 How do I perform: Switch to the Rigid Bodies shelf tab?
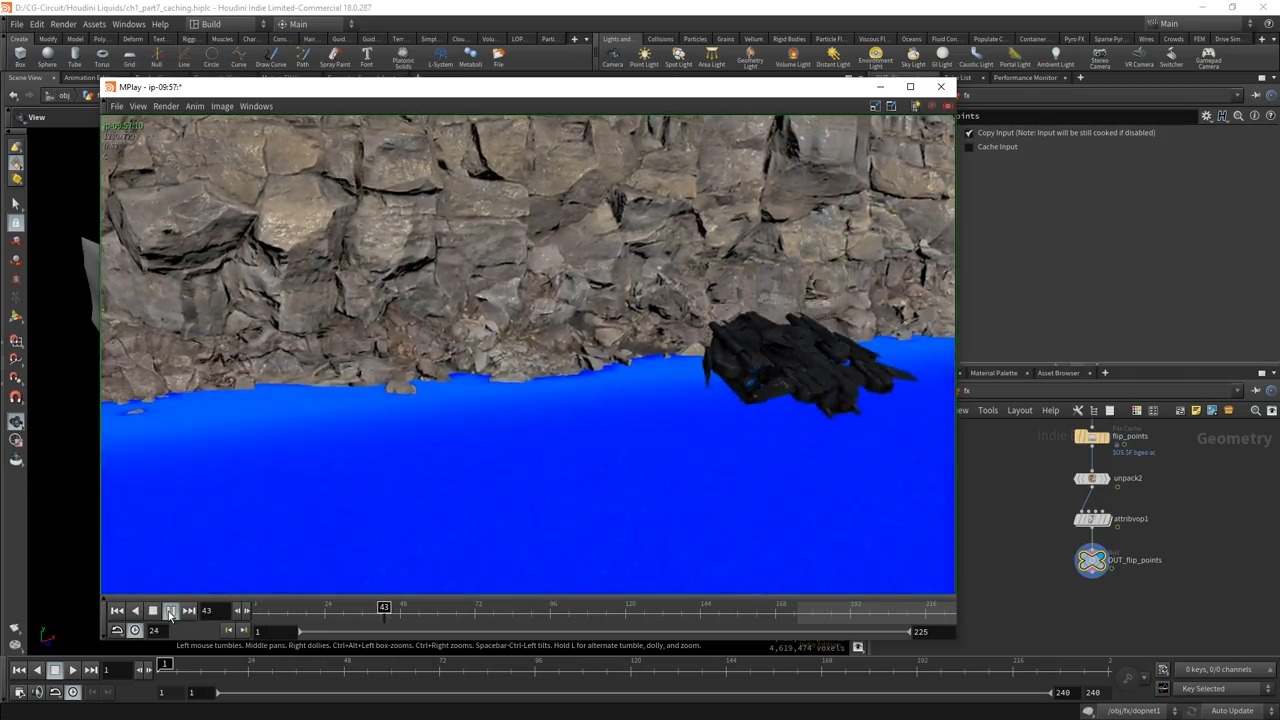coord(789,39)
